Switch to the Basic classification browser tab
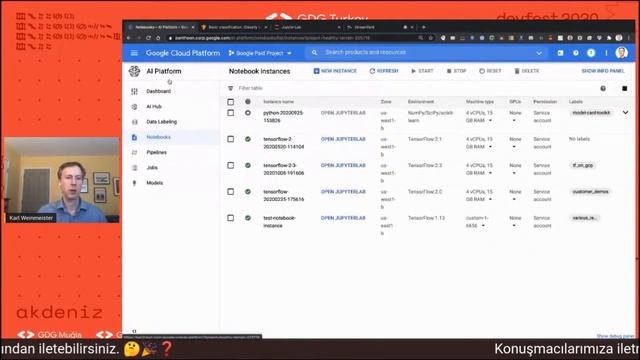 point(233,27)
